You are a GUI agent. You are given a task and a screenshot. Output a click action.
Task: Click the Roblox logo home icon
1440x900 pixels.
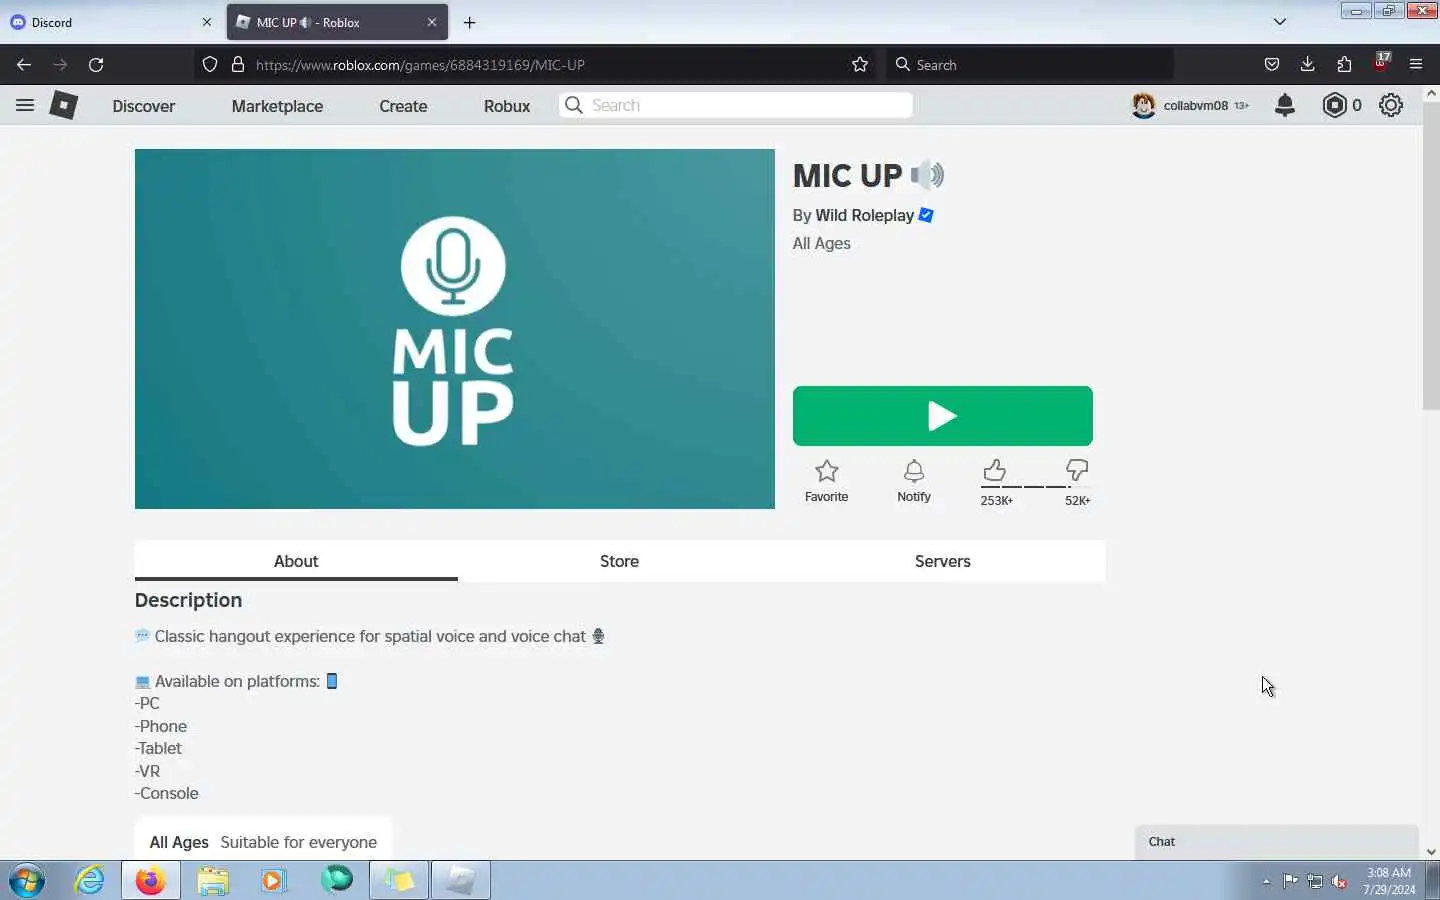coord(64,105)
